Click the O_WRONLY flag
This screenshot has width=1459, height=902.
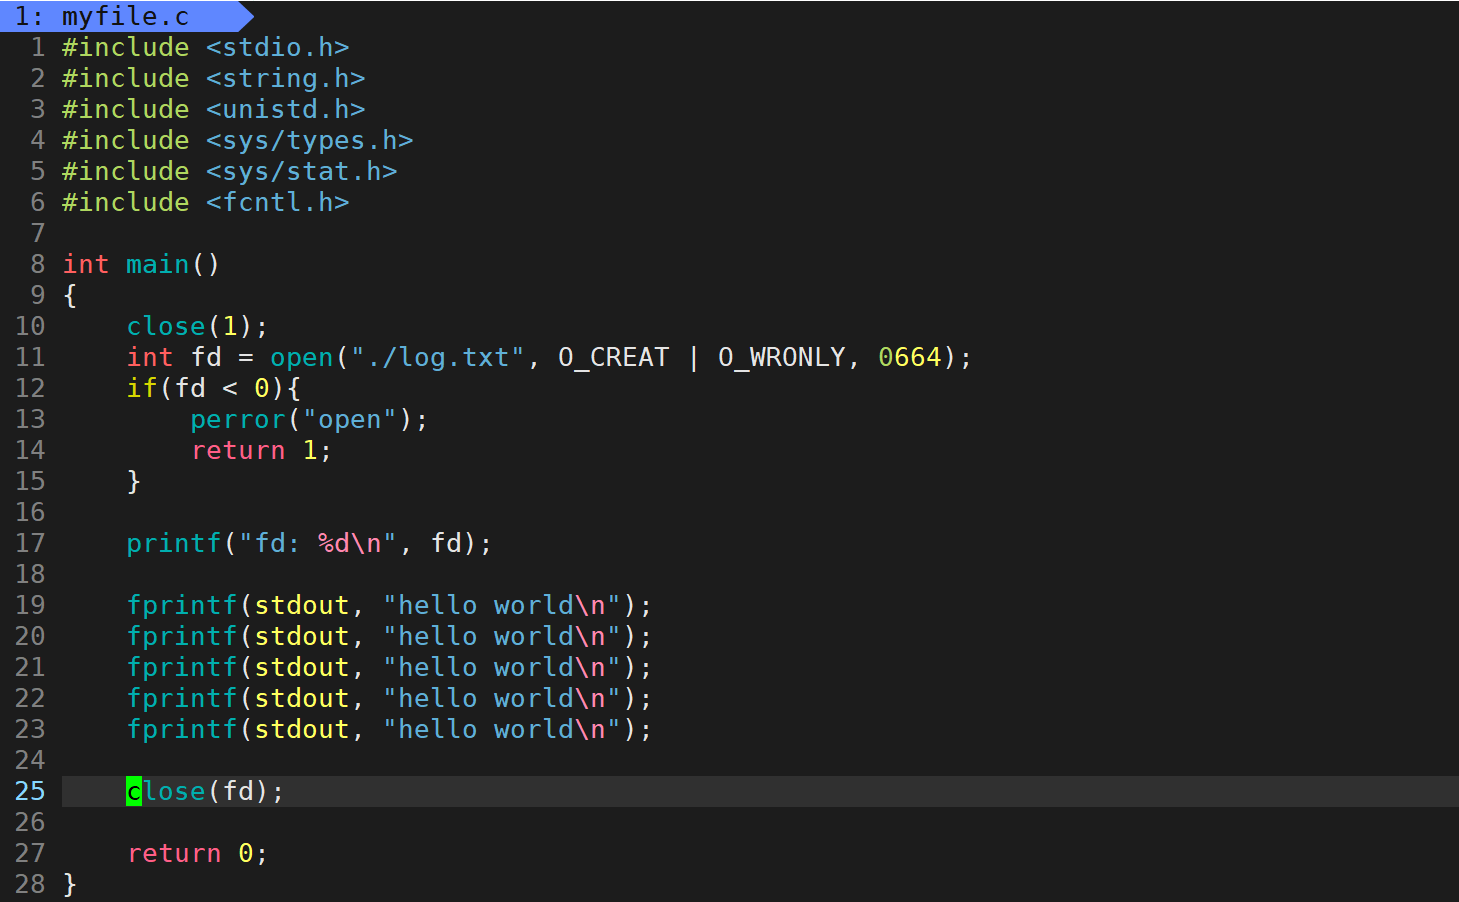782,357
